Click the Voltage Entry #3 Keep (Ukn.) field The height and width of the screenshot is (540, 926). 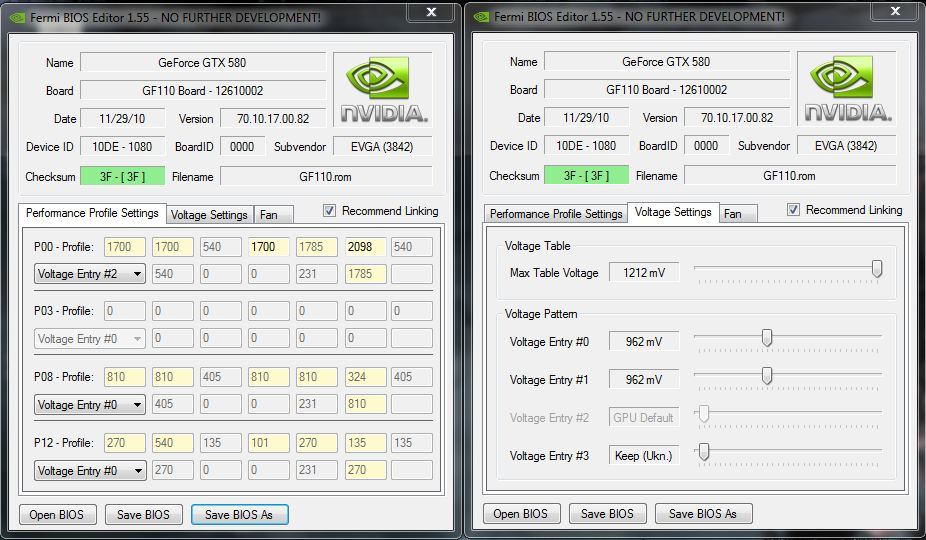click(644, 456)
